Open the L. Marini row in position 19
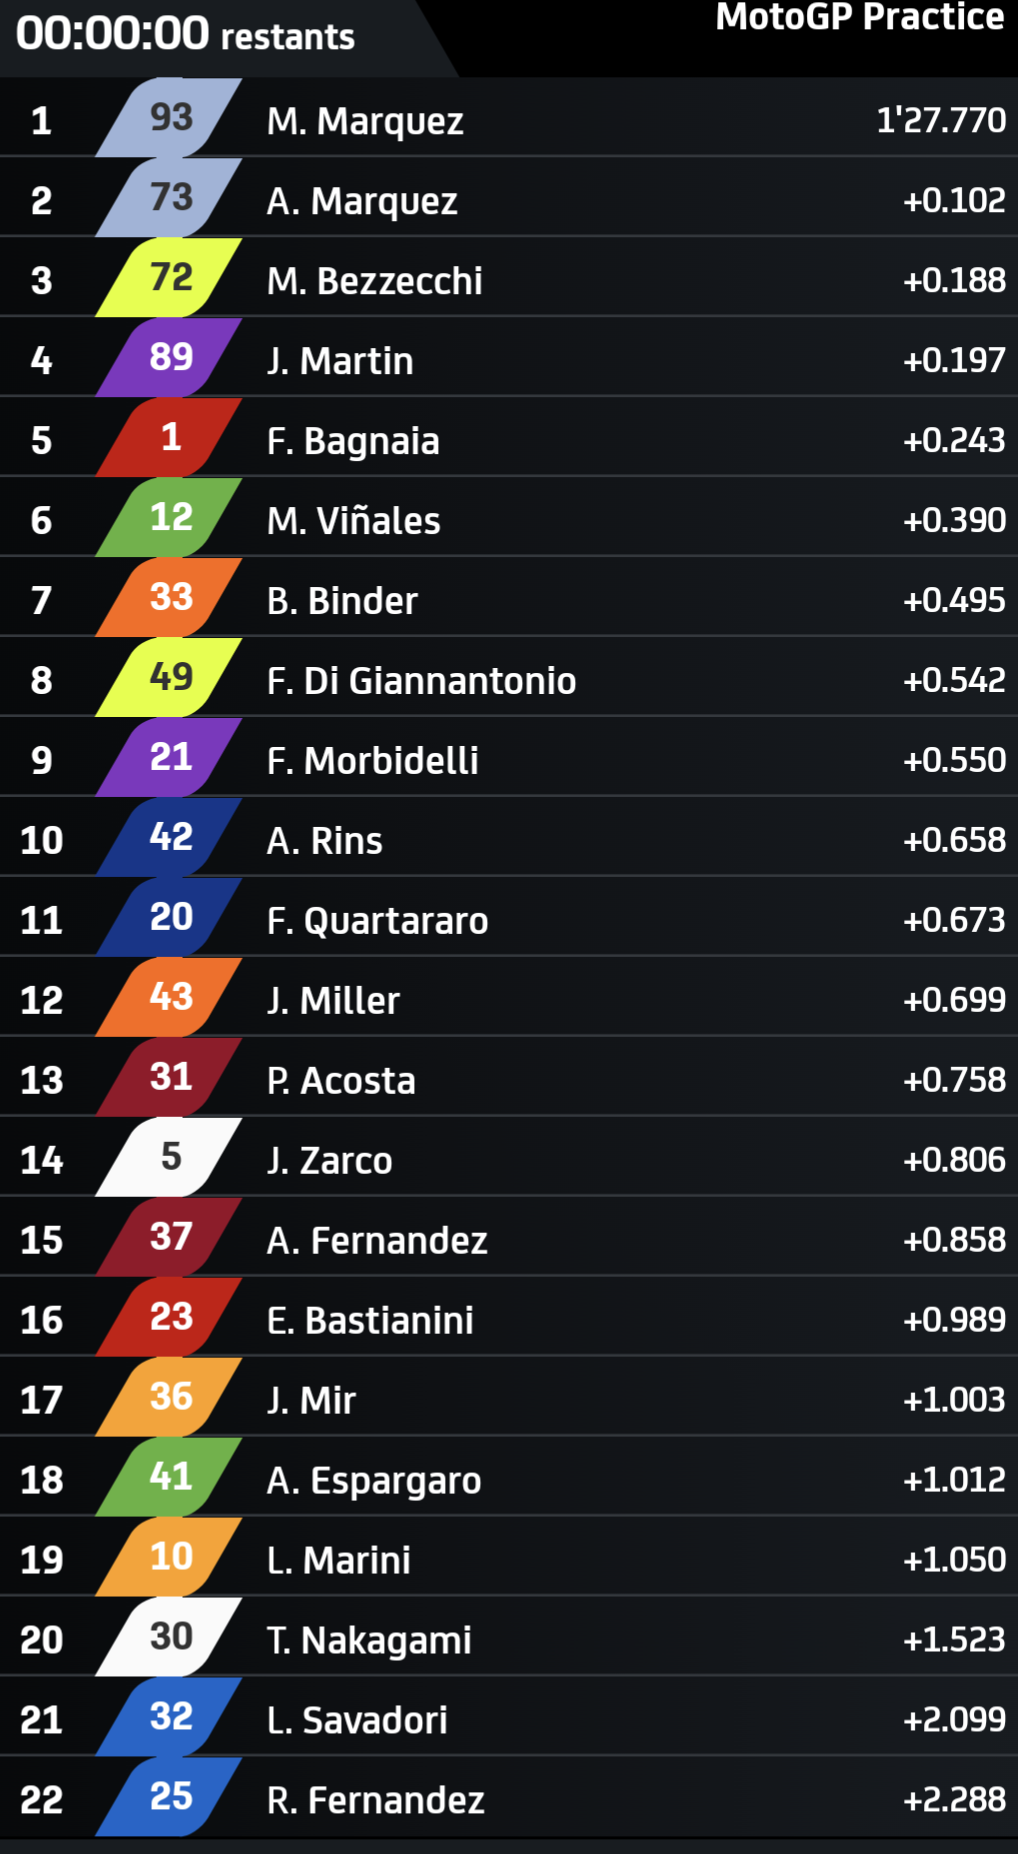The image size is (1018, 1854). click(x=509, y=1558)
